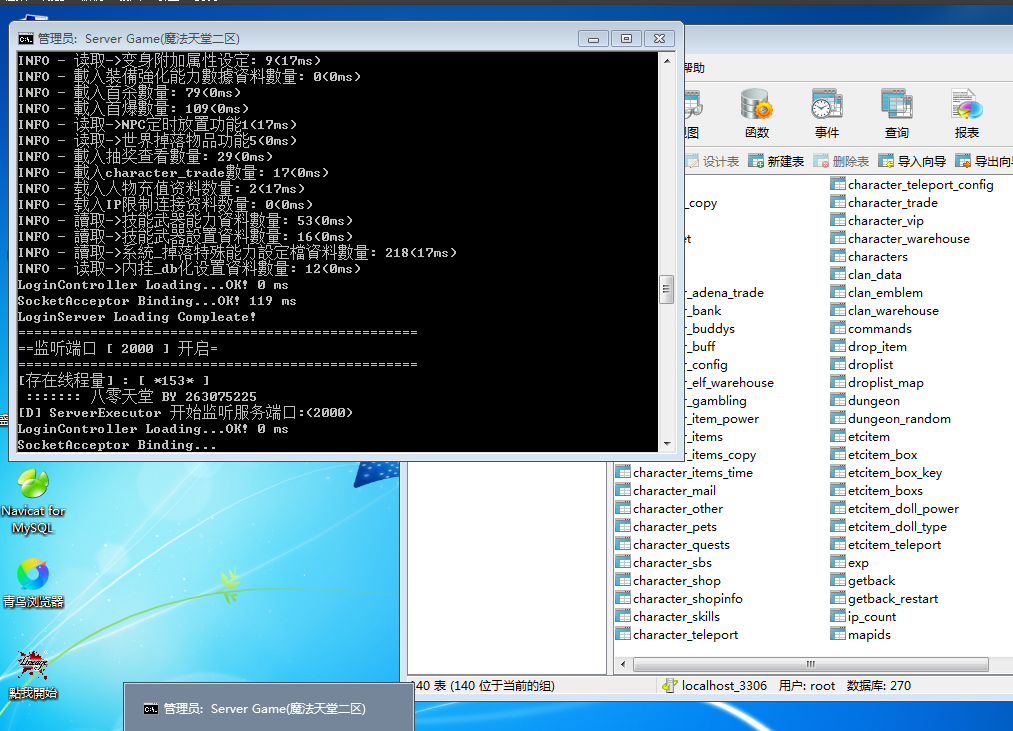Select the _item_power table entry
Viewport: 1013px width, 731px height.
click(x=722, y=419)
